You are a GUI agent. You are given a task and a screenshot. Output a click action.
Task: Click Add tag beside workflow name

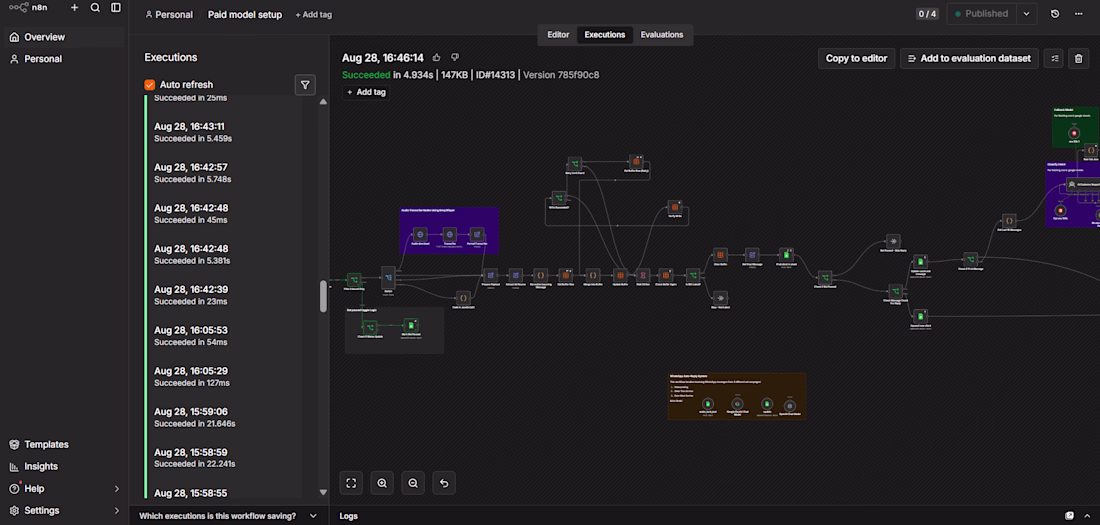pos(314,15)
